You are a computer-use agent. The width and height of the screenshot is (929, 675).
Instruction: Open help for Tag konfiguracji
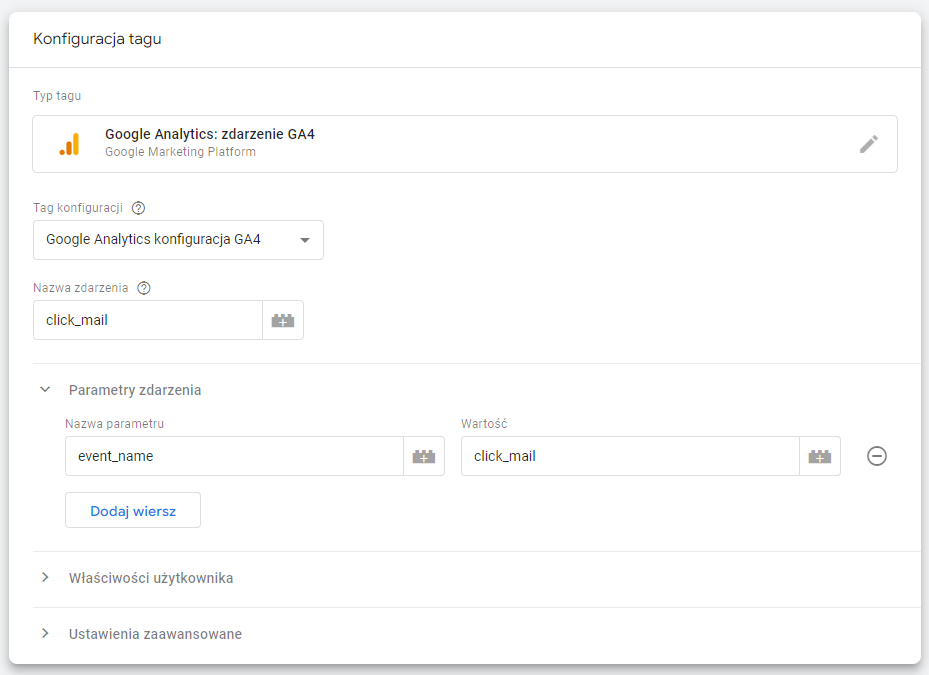(x=138, y=208)
